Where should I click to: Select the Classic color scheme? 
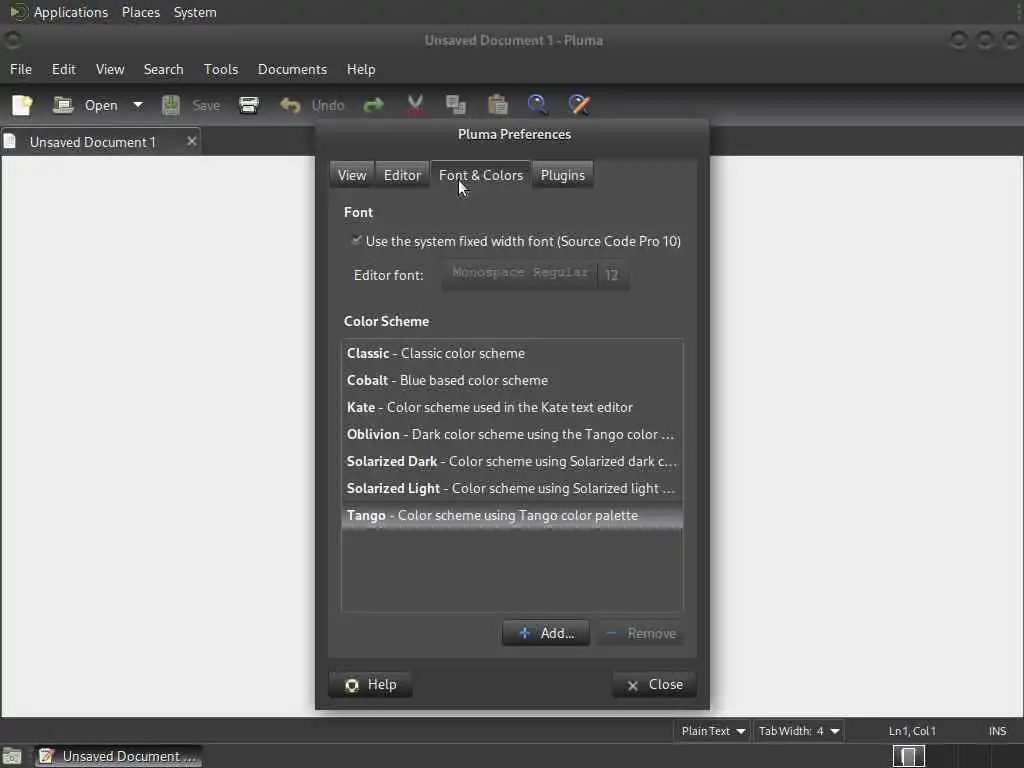click(x=512, y=353)
